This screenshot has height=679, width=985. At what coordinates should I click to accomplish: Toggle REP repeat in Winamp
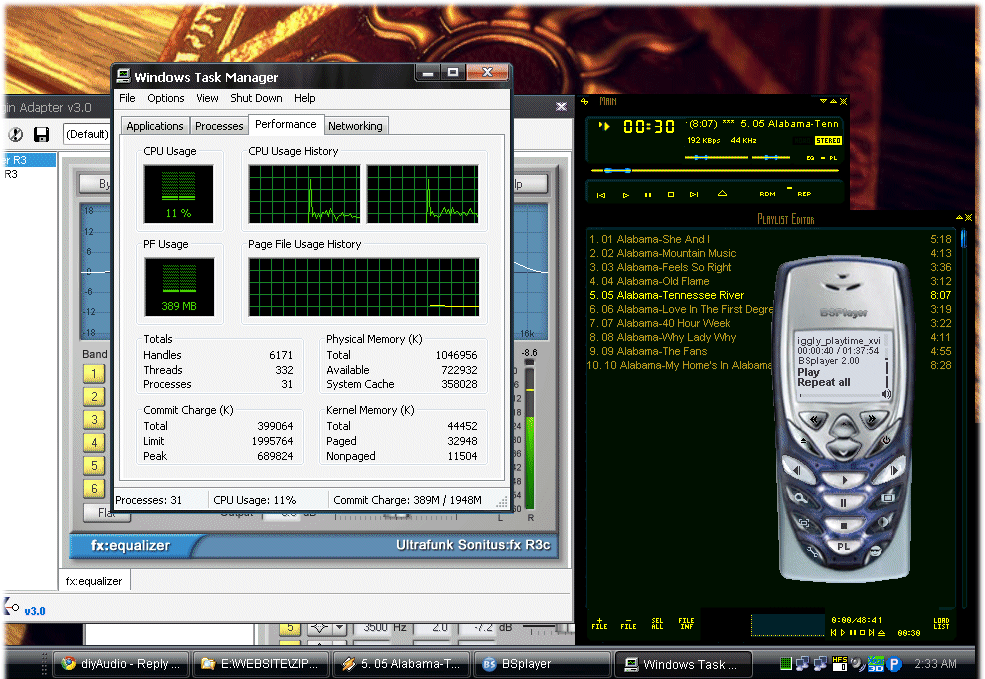click(x=804, y=194)
